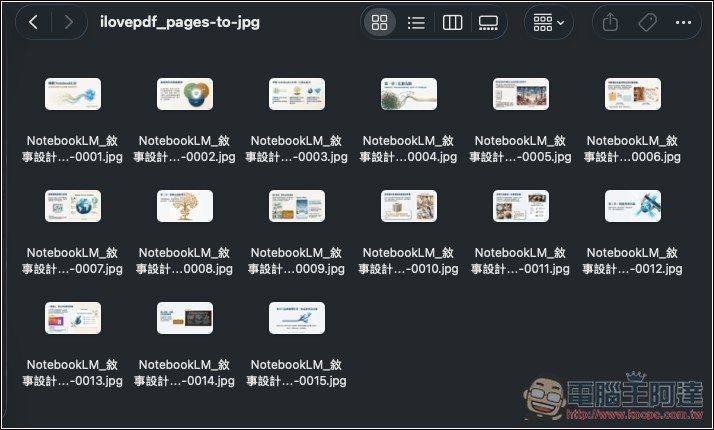Open the more actions ellipsis menu
Image resolution: width=714 pixels, height=430 pixels.
[683, 22]
